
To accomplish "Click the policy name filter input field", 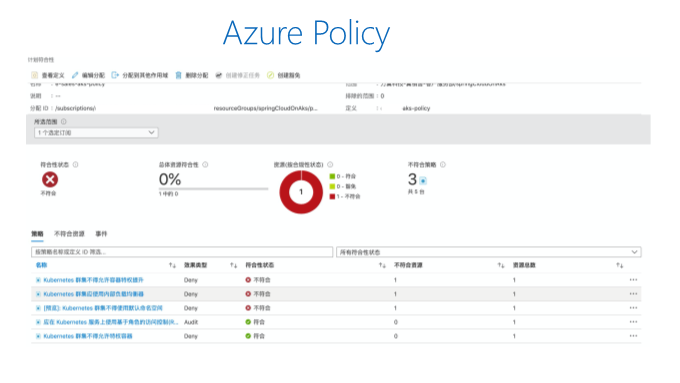I will (182, 252).
